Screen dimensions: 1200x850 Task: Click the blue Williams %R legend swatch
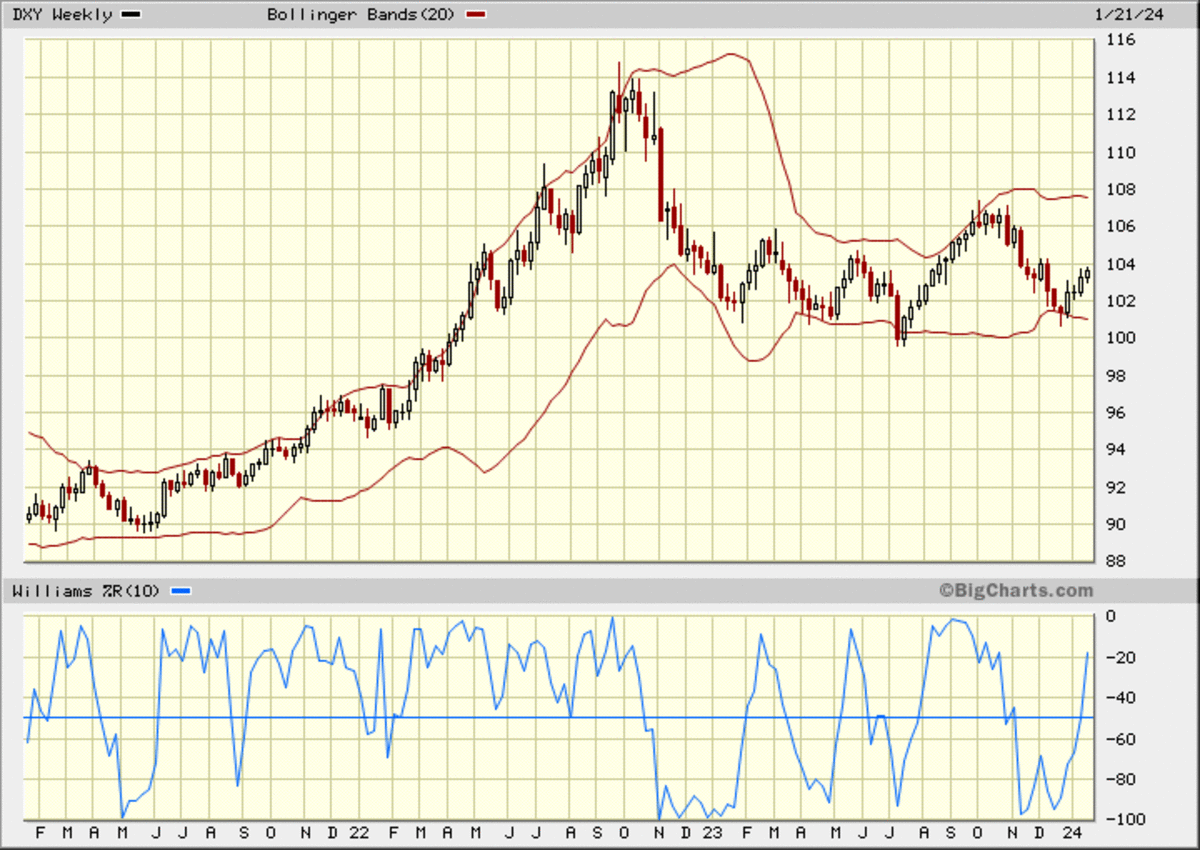coord(180,591)
